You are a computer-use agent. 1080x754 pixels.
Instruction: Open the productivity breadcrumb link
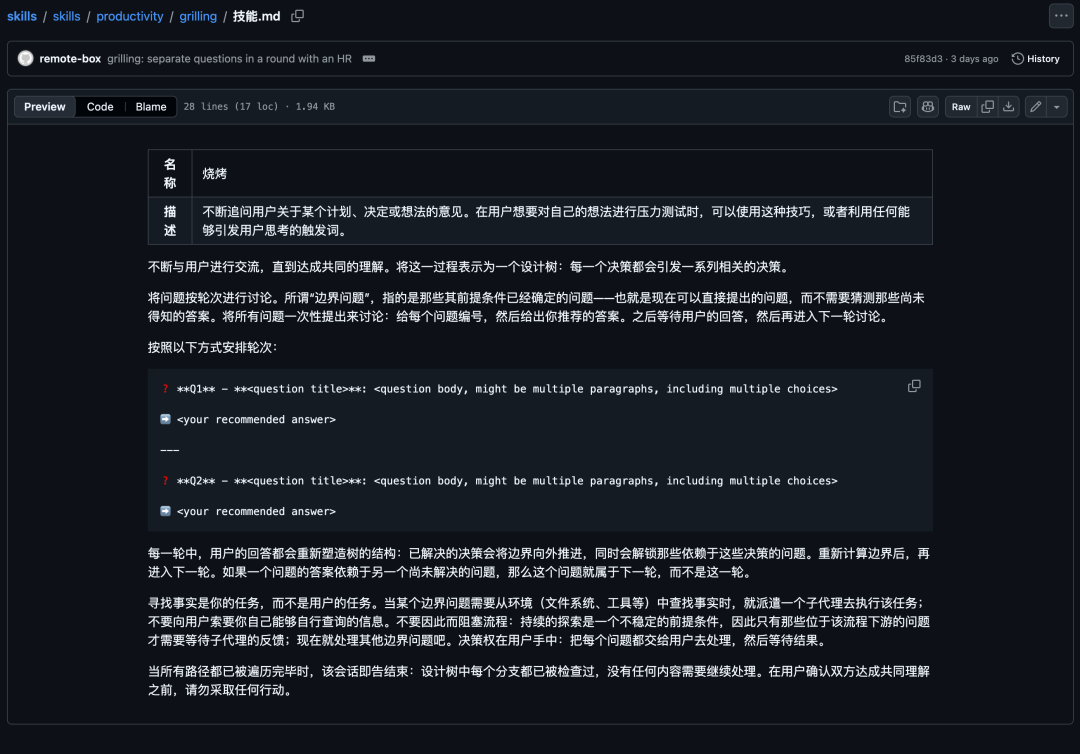[129, 16]
